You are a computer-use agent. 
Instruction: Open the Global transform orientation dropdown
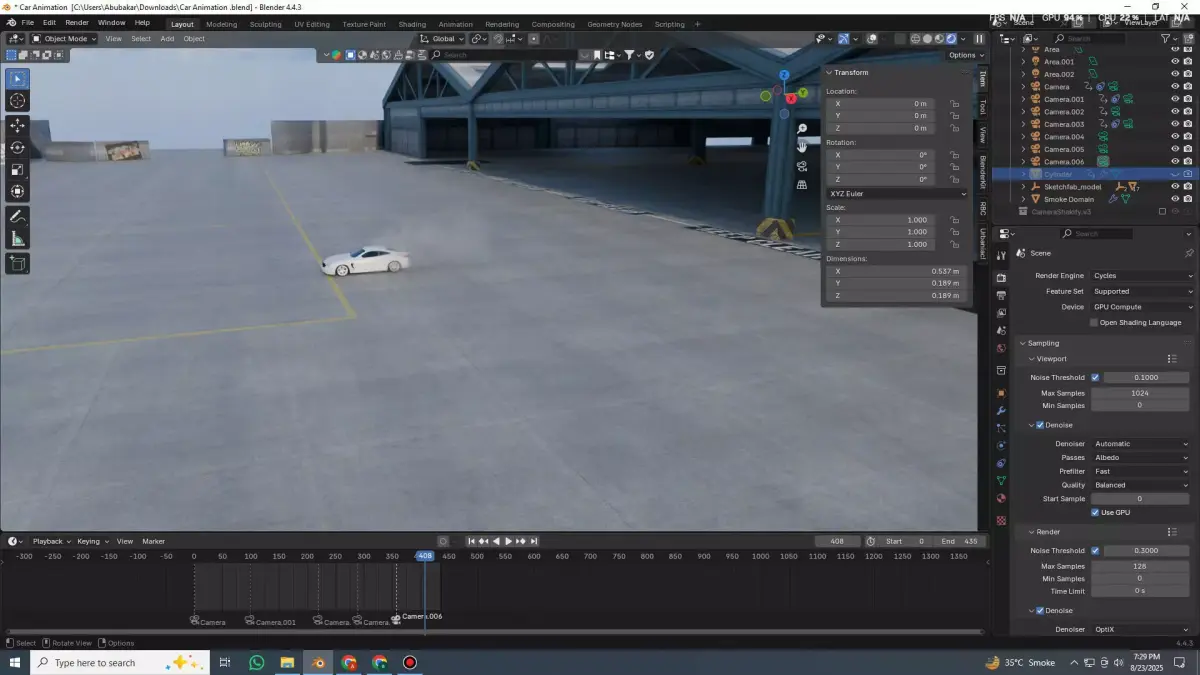pyautogui.click(x=442, y=39)
